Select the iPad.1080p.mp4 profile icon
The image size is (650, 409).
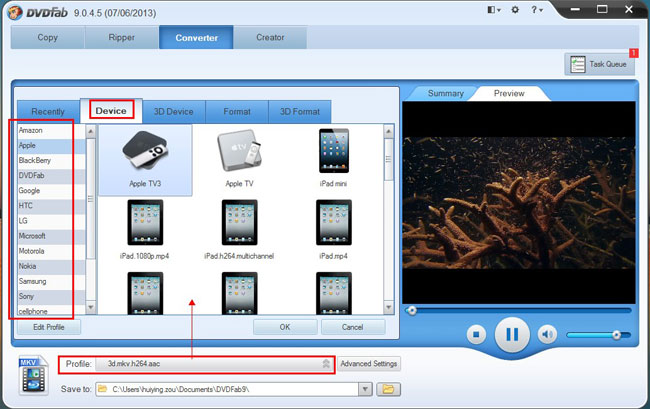pyautogui.click(x=145, y=223)
